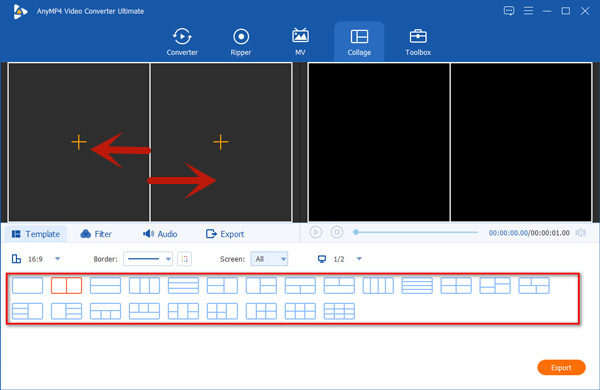Mute the preview volume speaker icon
Screen dimensions: 600x390
click(x=581, y=232)
